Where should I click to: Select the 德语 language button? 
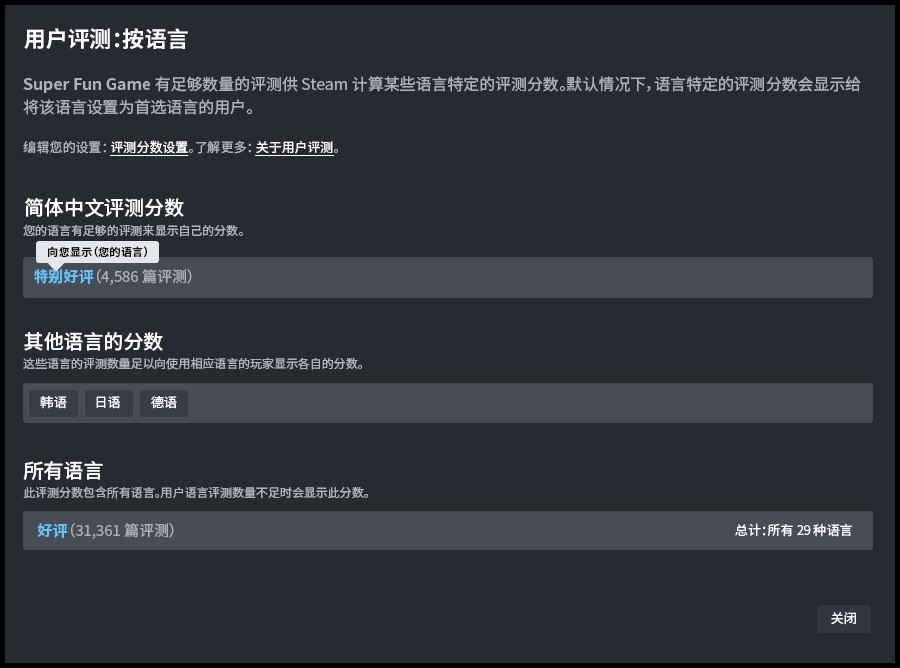tap(164, 403)
